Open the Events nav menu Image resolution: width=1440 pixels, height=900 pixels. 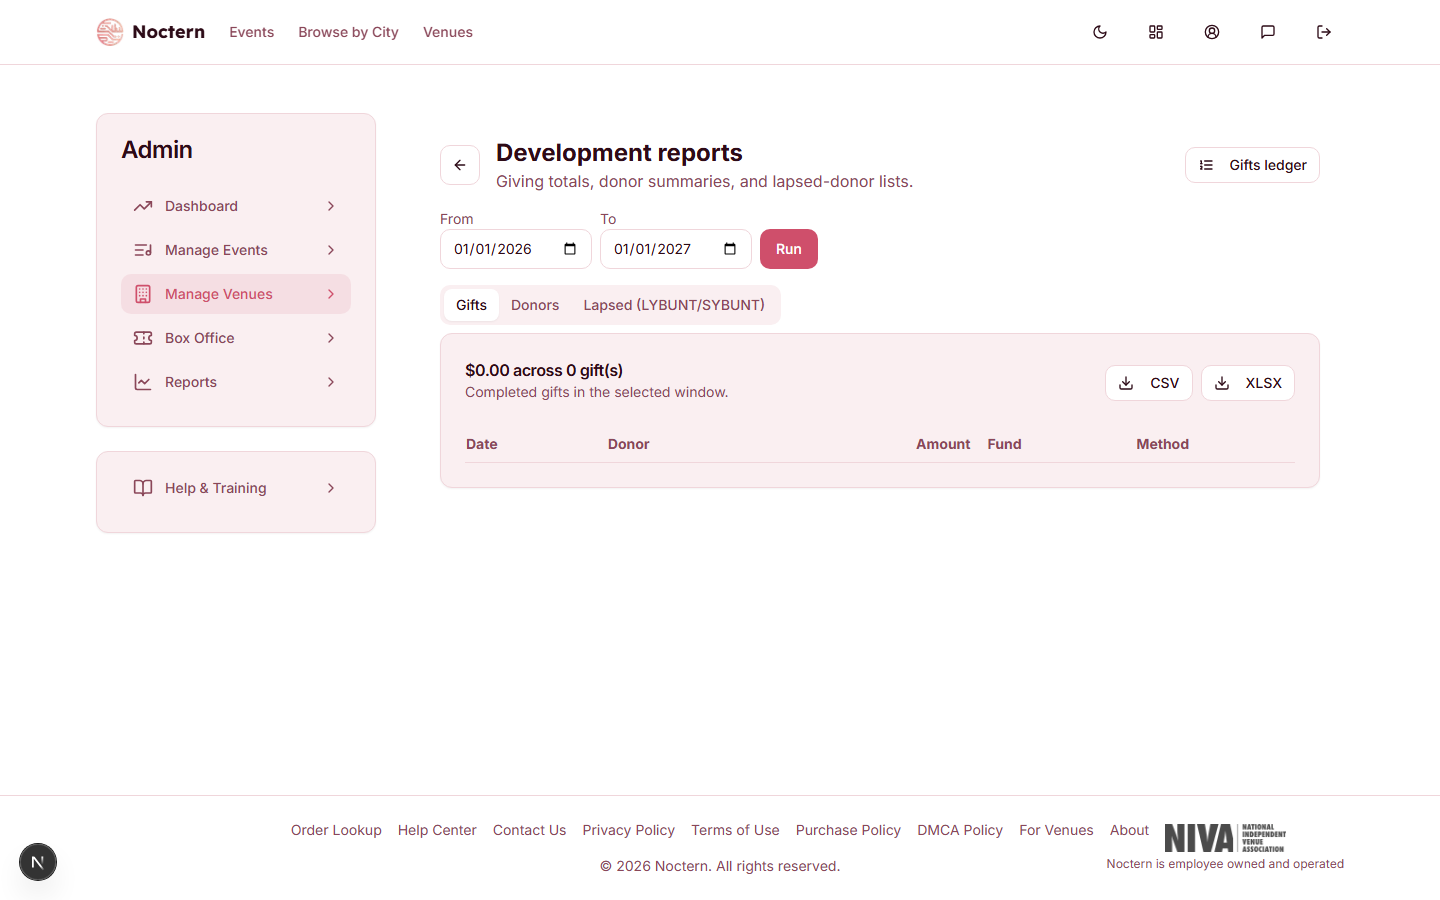(x=251, y=32)
